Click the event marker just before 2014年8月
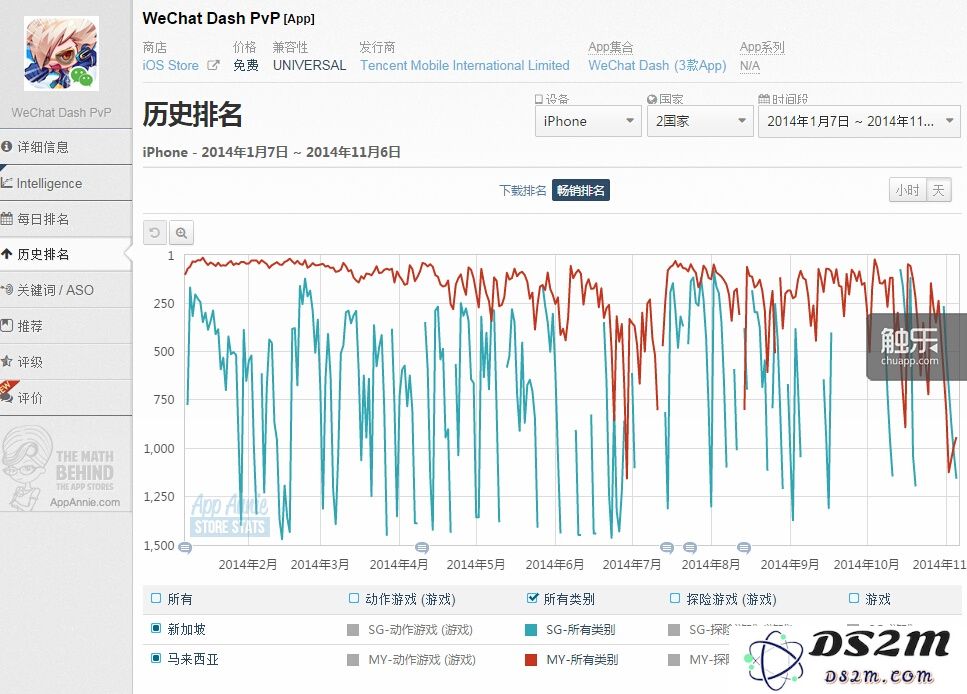The height and width of the screenshot is (694, 967). click(667, 547)
